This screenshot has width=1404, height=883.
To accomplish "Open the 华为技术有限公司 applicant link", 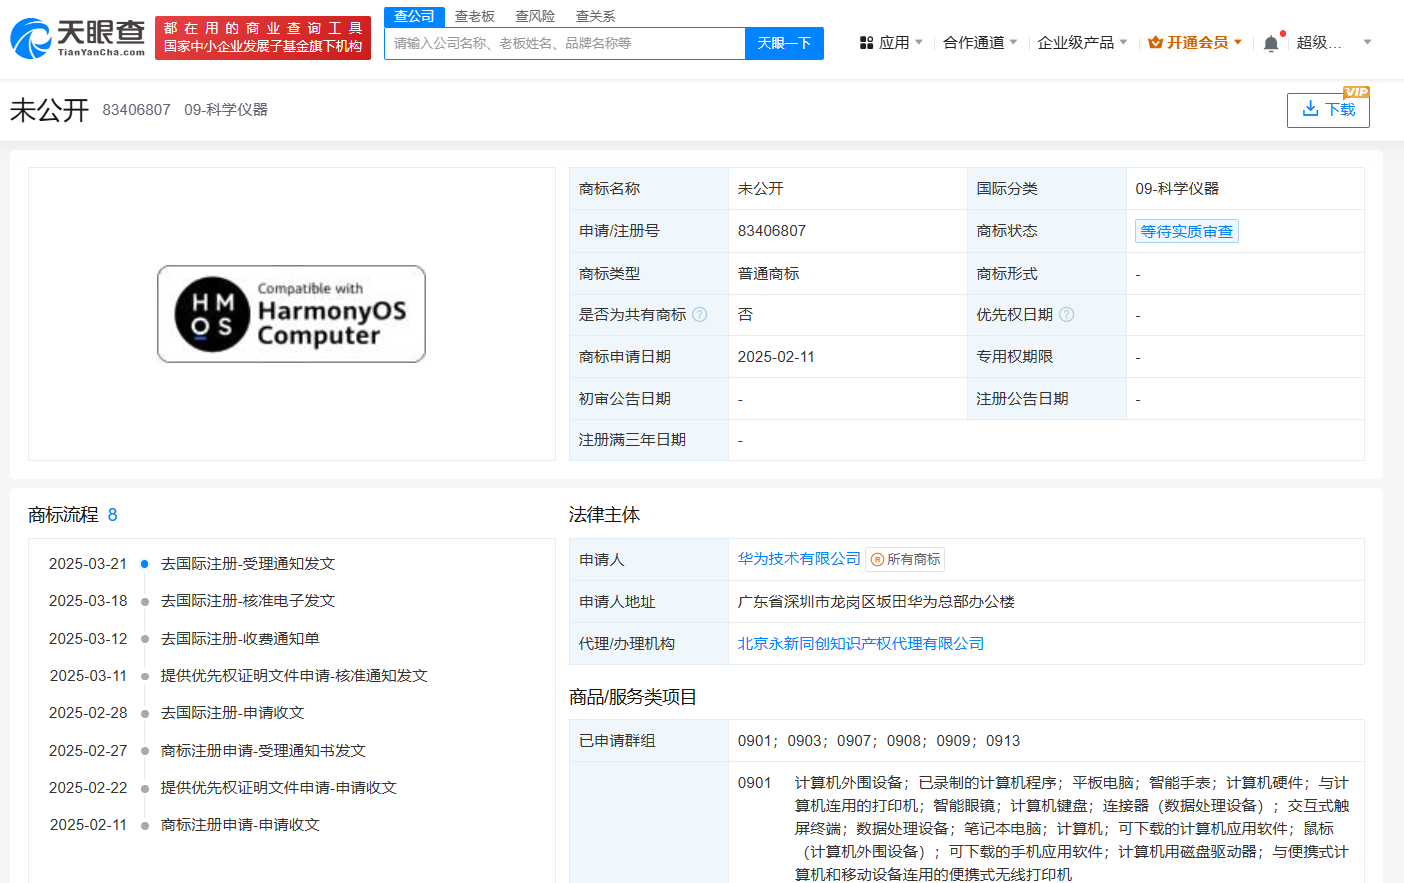I will (798, 559).
